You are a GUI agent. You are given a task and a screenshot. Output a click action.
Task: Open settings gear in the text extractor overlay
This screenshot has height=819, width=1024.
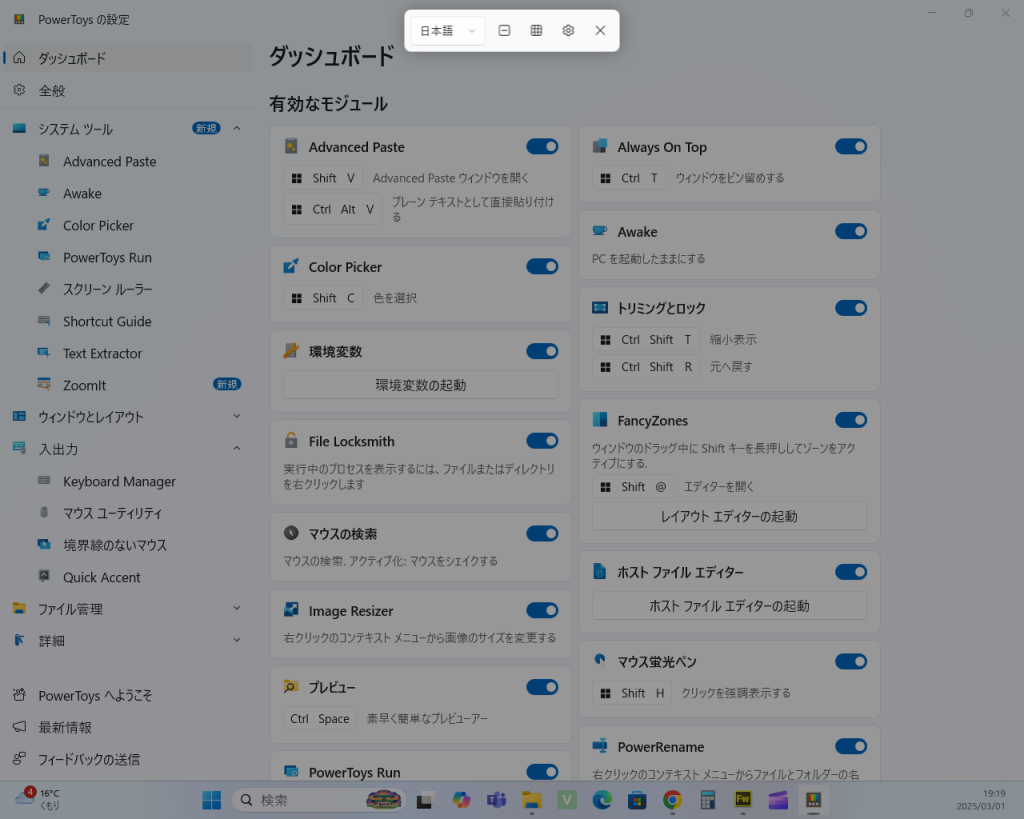568,30
